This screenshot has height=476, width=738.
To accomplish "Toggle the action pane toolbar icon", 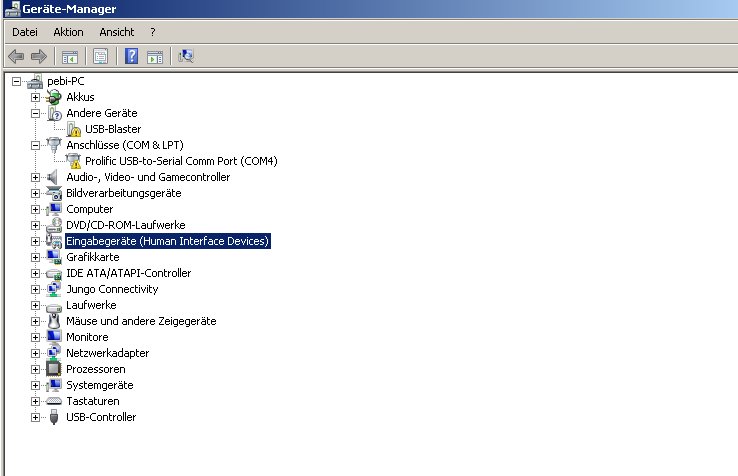I will [155, 56].
